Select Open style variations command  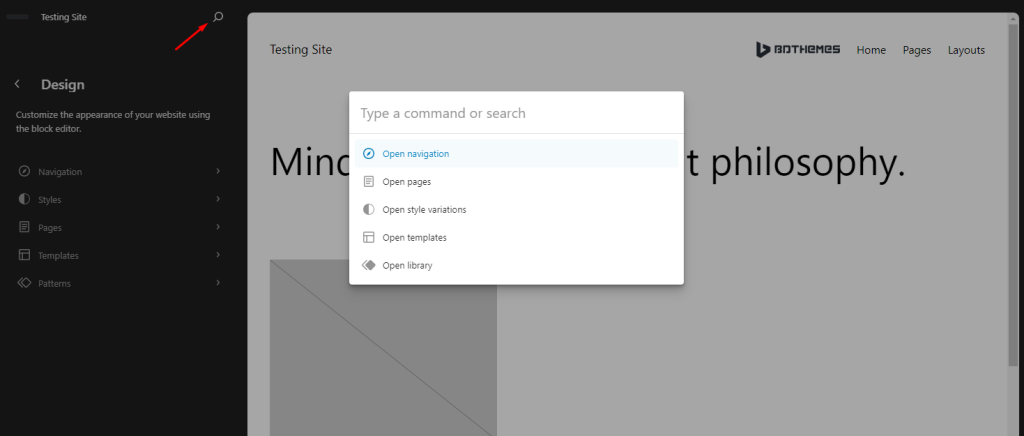click(424, 210)
